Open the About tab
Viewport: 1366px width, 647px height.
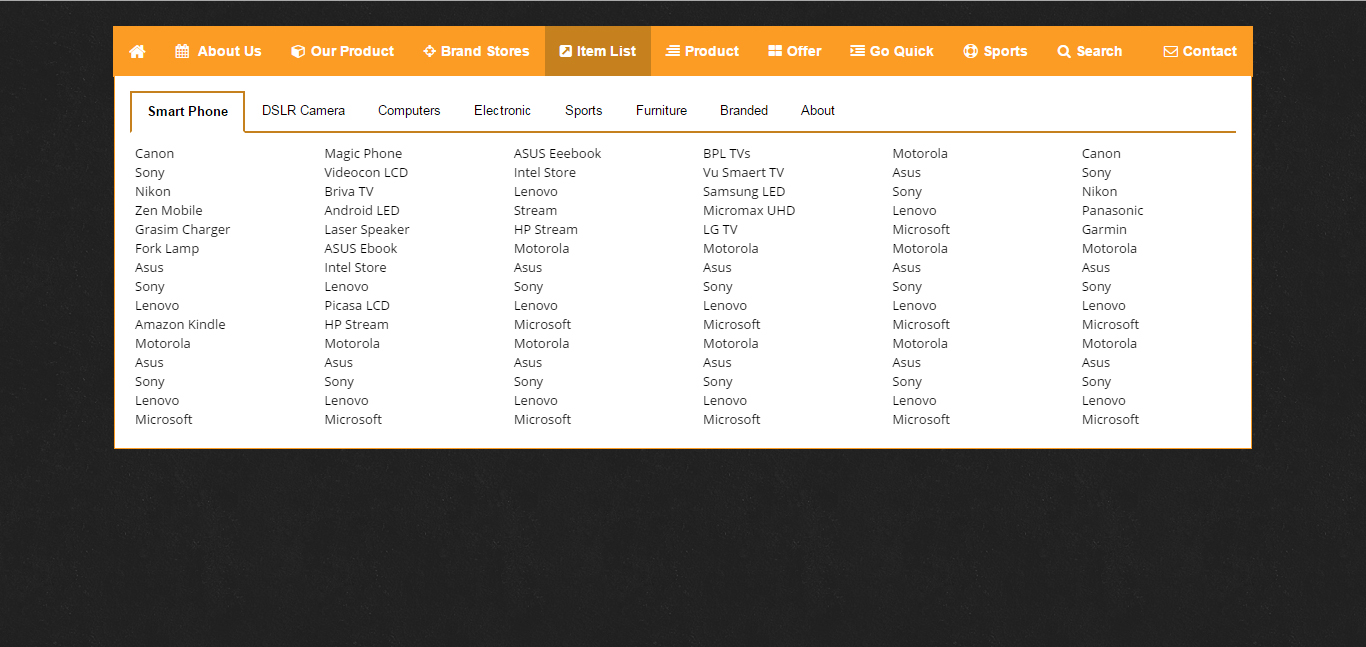pos(818,110)
